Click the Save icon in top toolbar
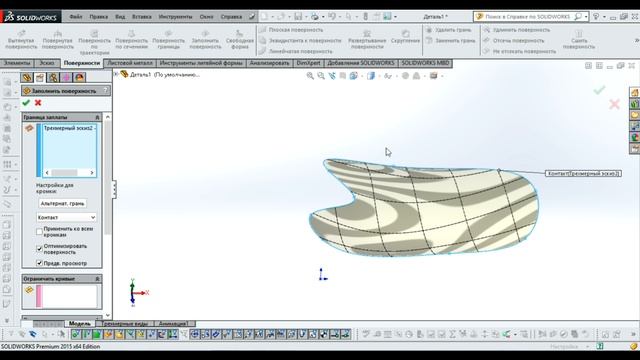640x360 pixels. coord(298,16)
